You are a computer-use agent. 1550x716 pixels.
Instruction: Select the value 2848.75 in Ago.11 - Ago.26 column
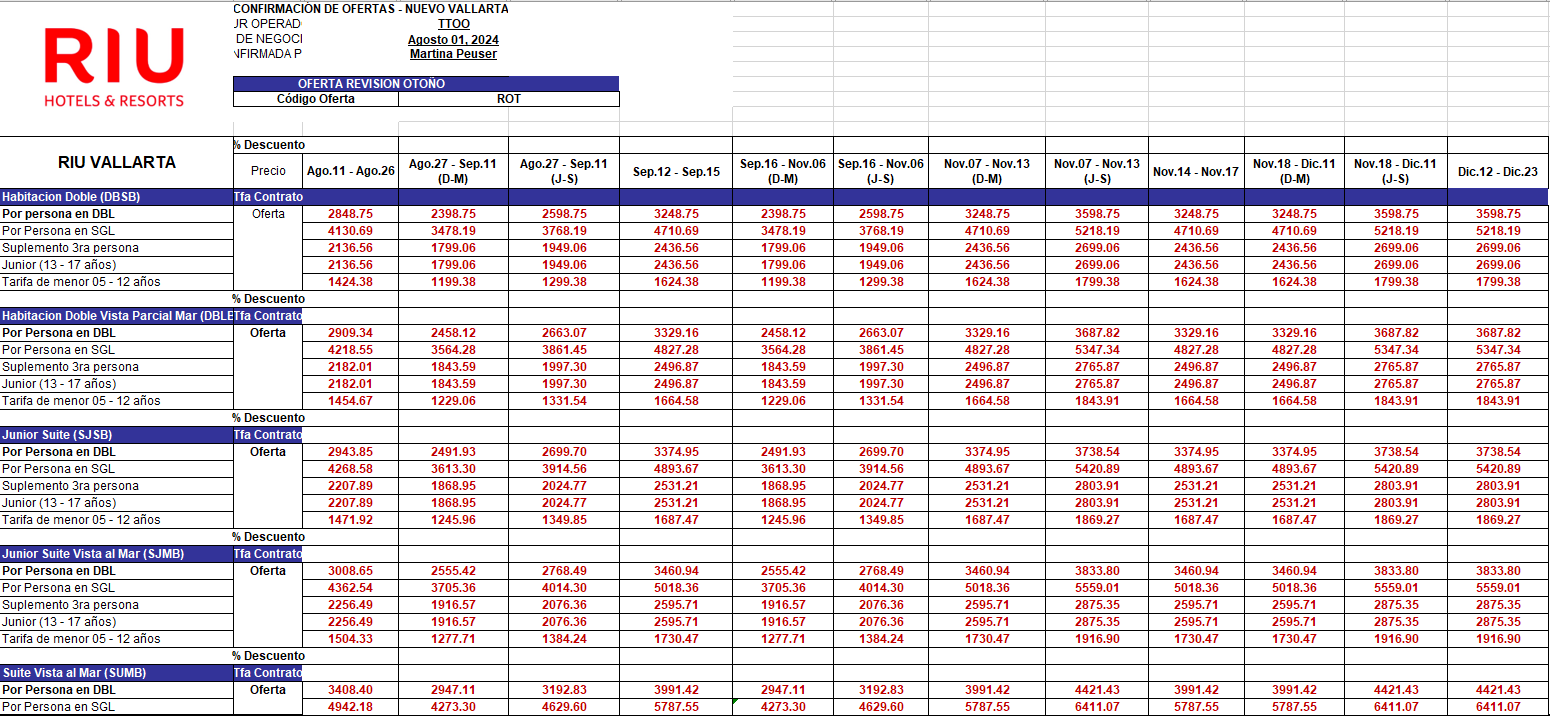pyautogui.click(x=350, y=214)
